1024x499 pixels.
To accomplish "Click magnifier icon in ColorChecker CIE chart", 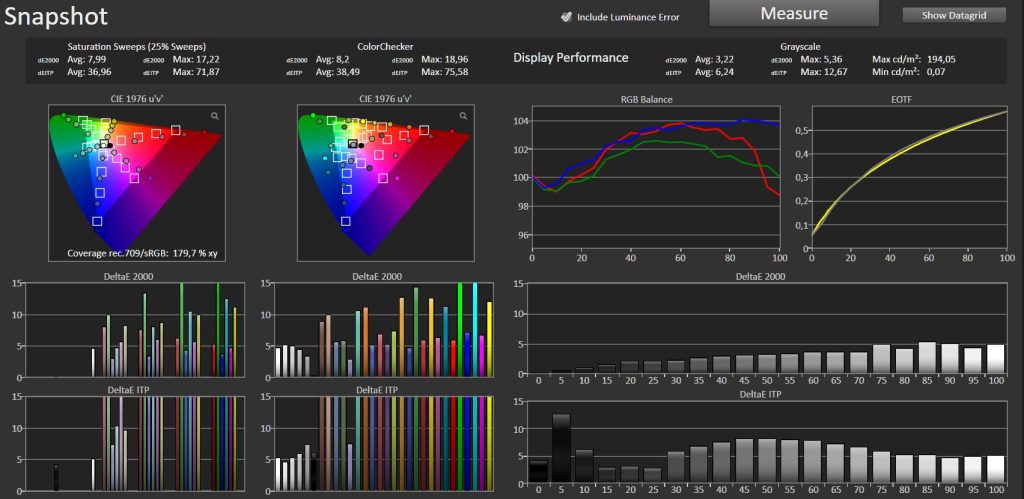I will pyautogui.click(x=462, y=117).
